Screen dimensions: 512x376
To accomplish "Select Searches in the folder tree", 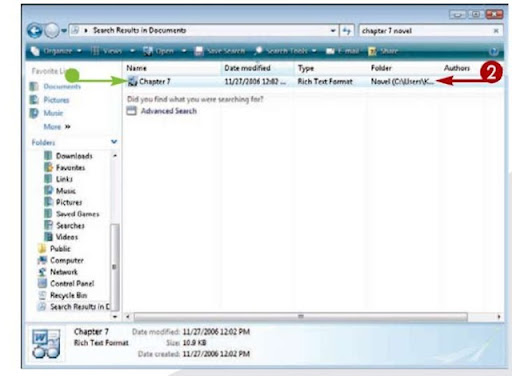I will click(70, 226).
